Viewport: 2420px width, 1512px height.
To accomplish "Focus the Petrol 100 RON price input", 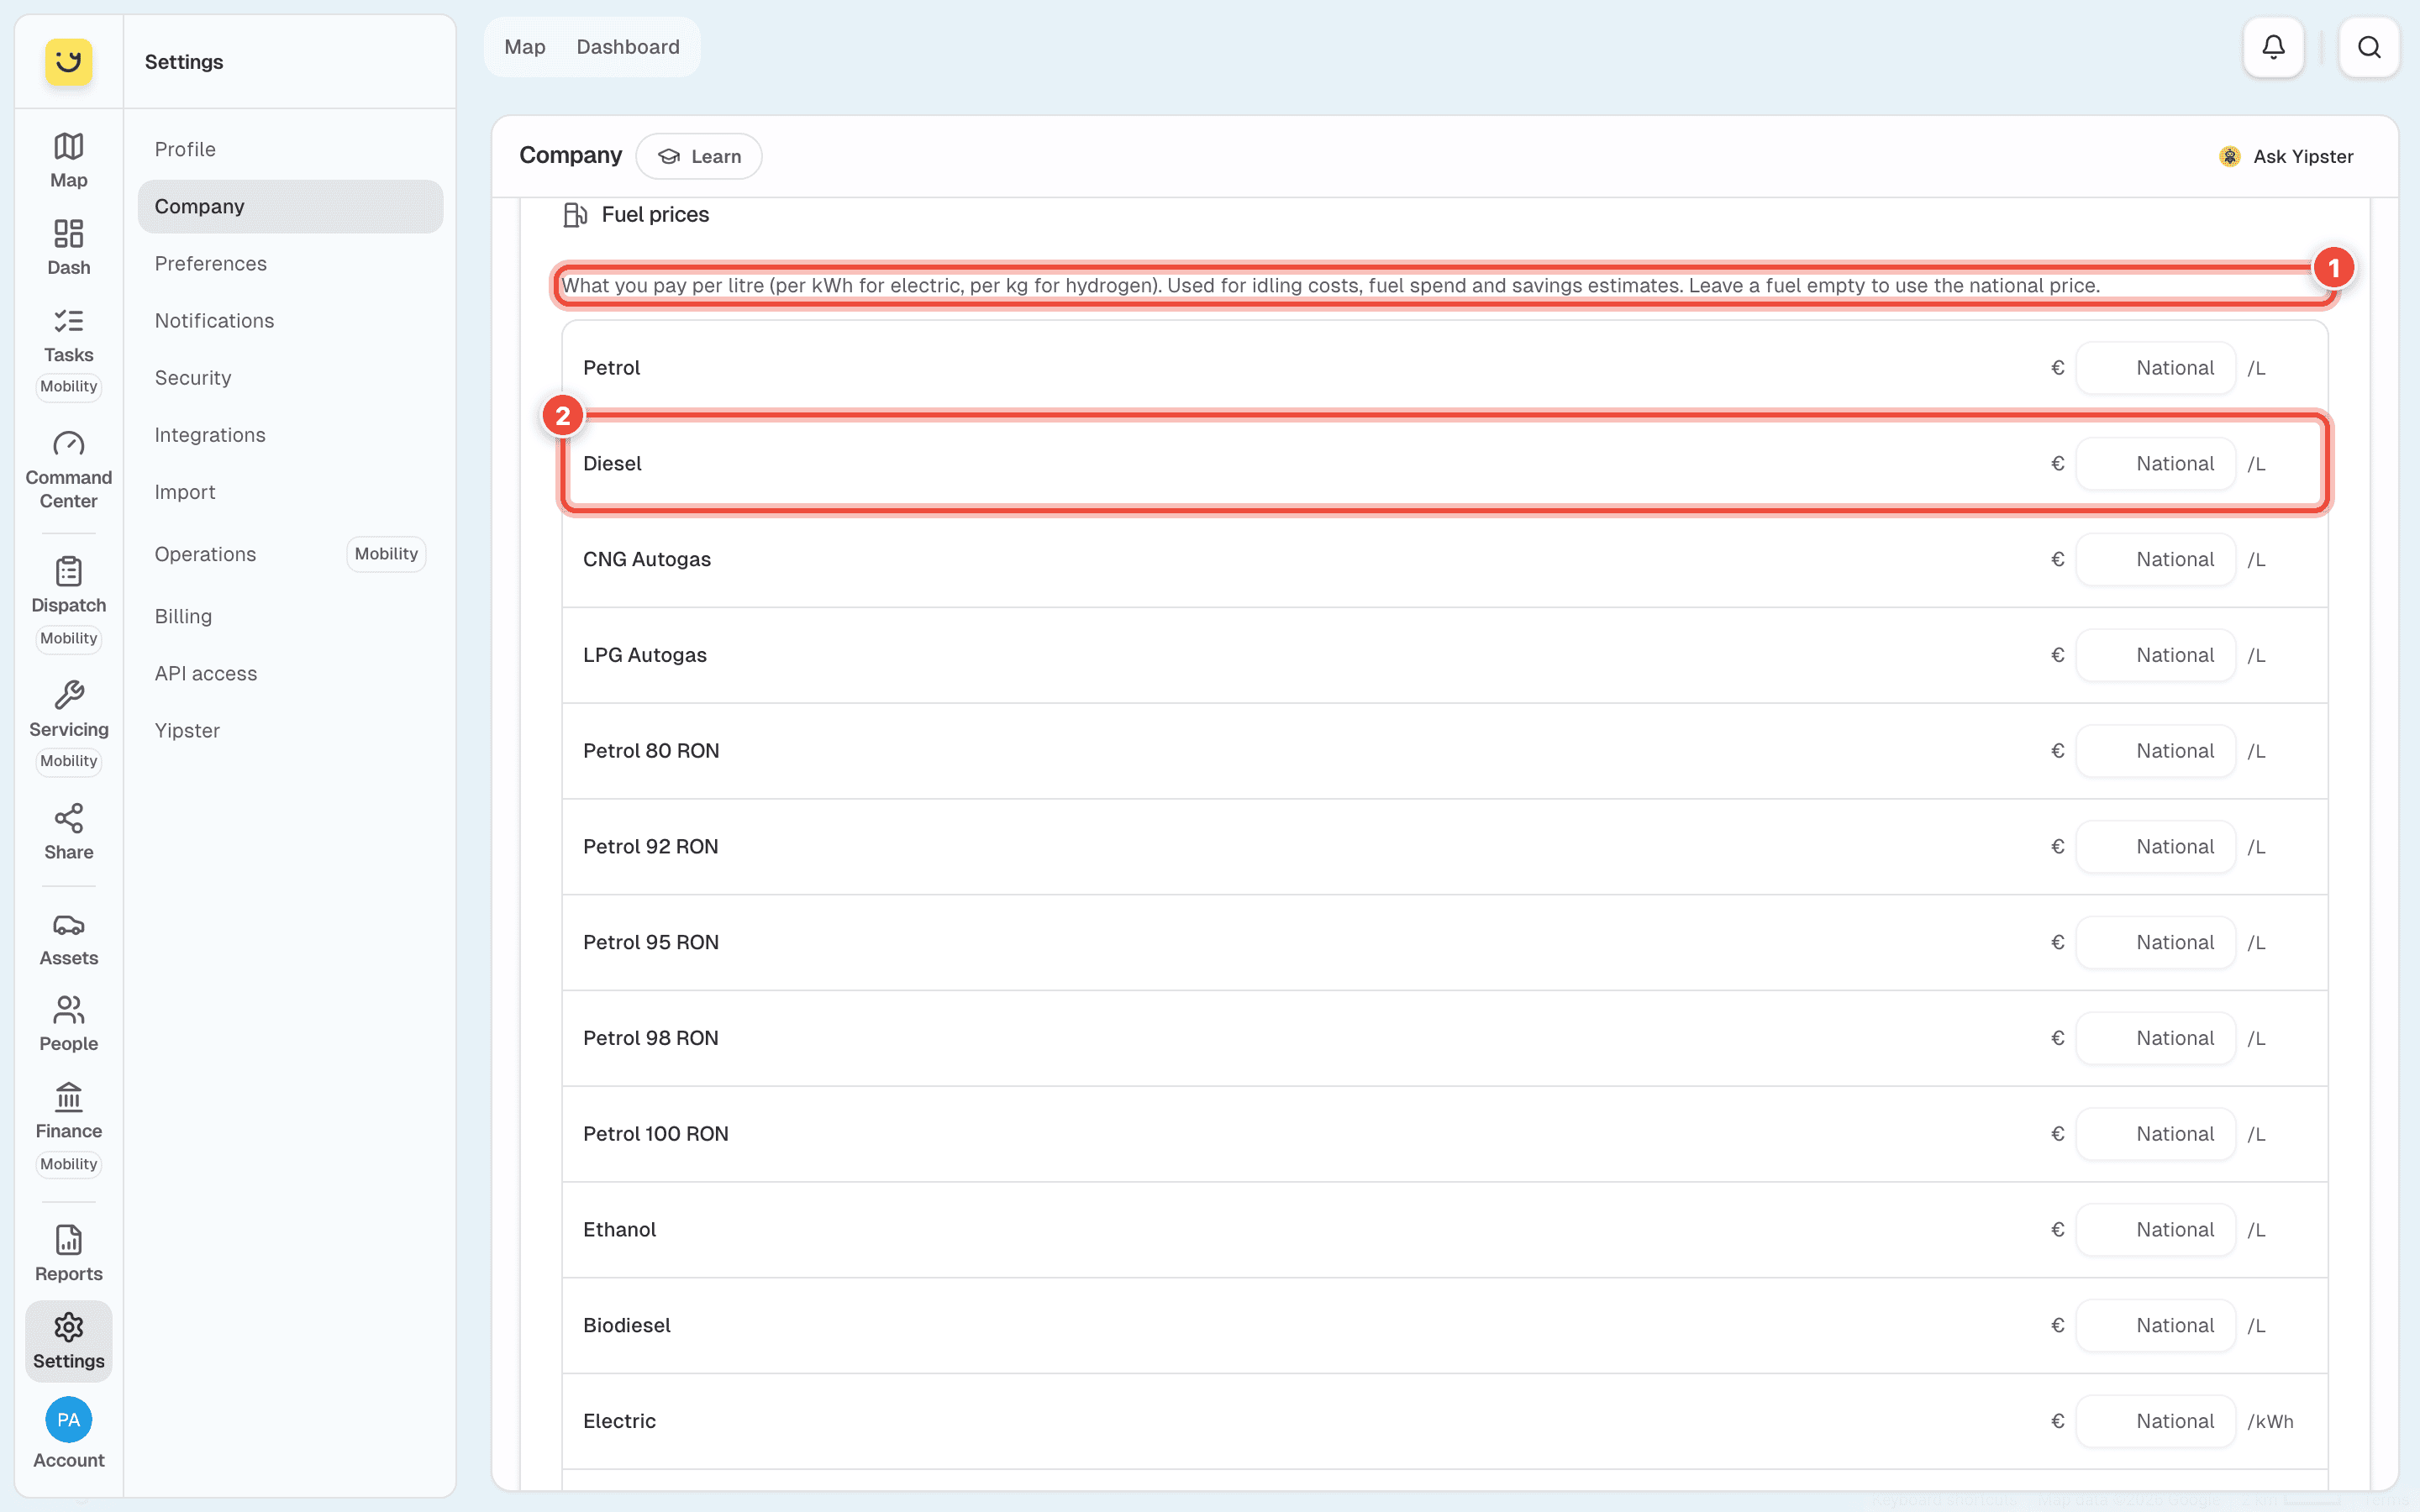I will point(2155,1134).
